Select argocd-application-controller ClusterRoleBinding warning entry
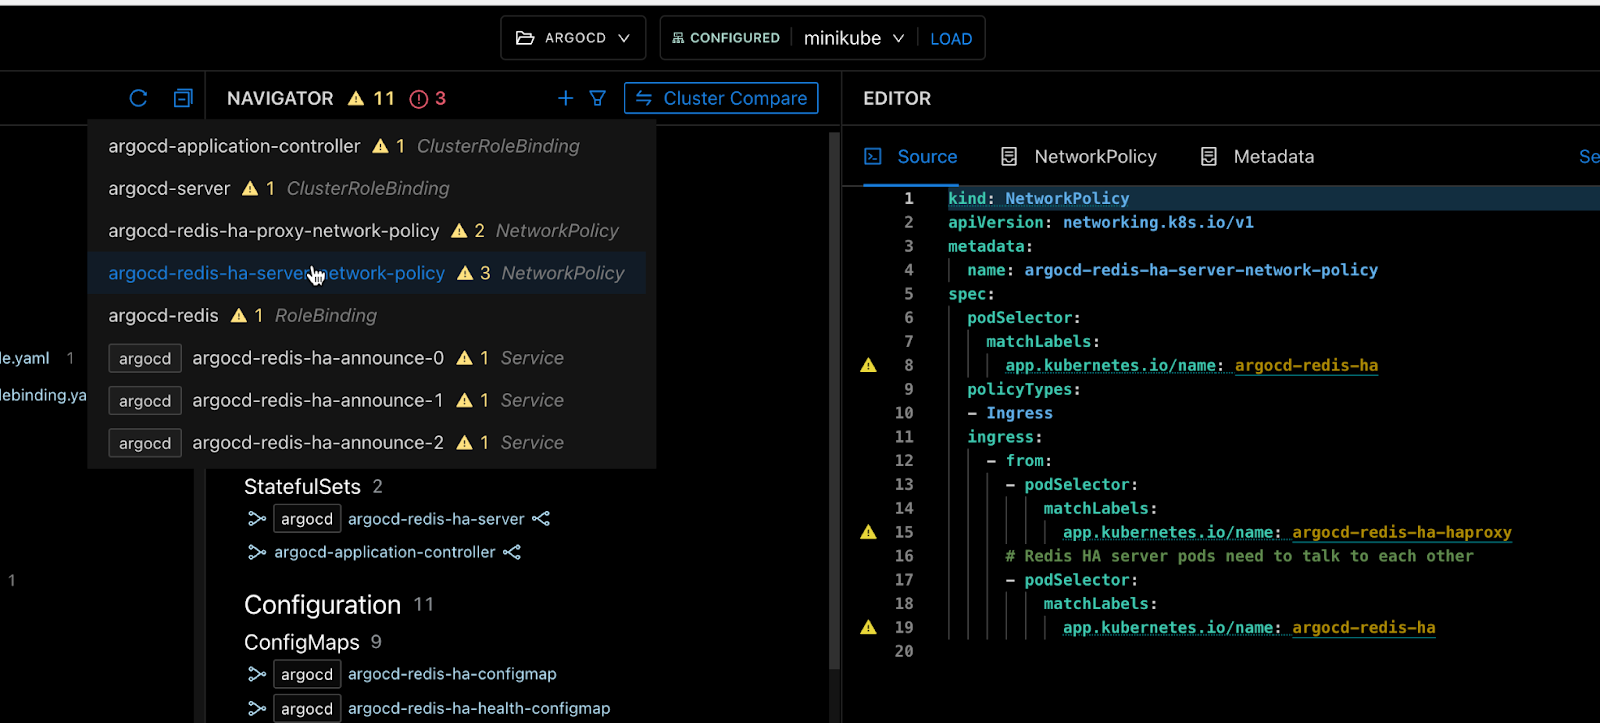The height and width of the screenshot is (723, 1600). point(366,146)
